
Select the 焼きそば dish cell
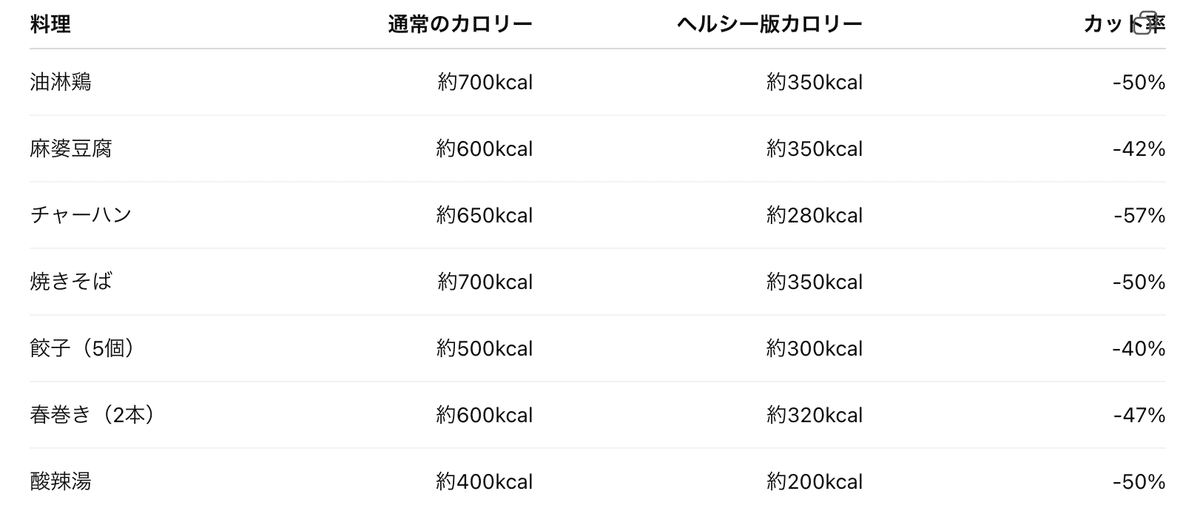point(71,282)
